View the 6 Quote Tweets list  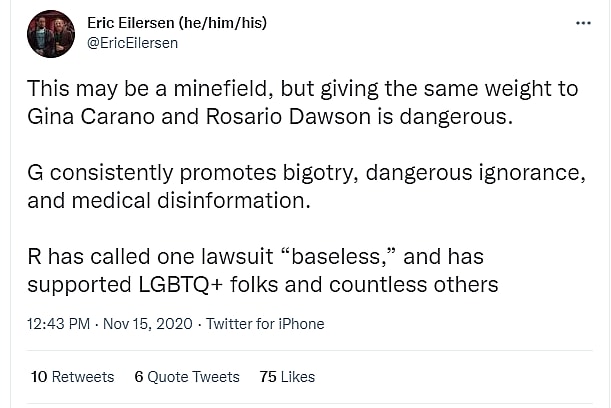[x=187, y=377]
